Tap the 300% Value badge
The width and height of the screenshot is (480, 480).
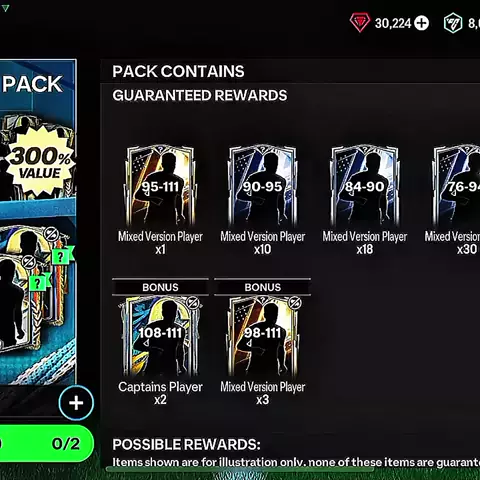40,162
